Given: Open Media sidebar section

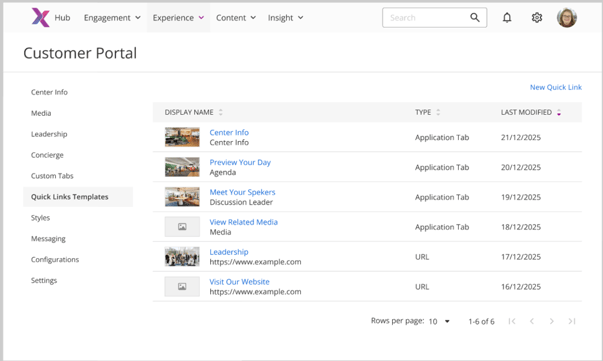Looking at the screenshot, I should [41, 113].
